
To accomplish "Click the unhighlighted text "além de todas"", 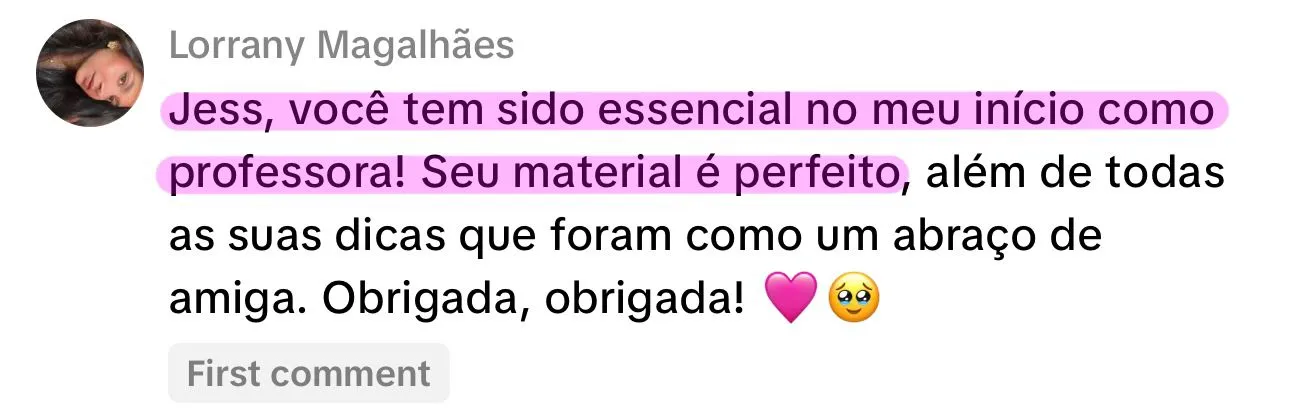I will pos(1075,175).
